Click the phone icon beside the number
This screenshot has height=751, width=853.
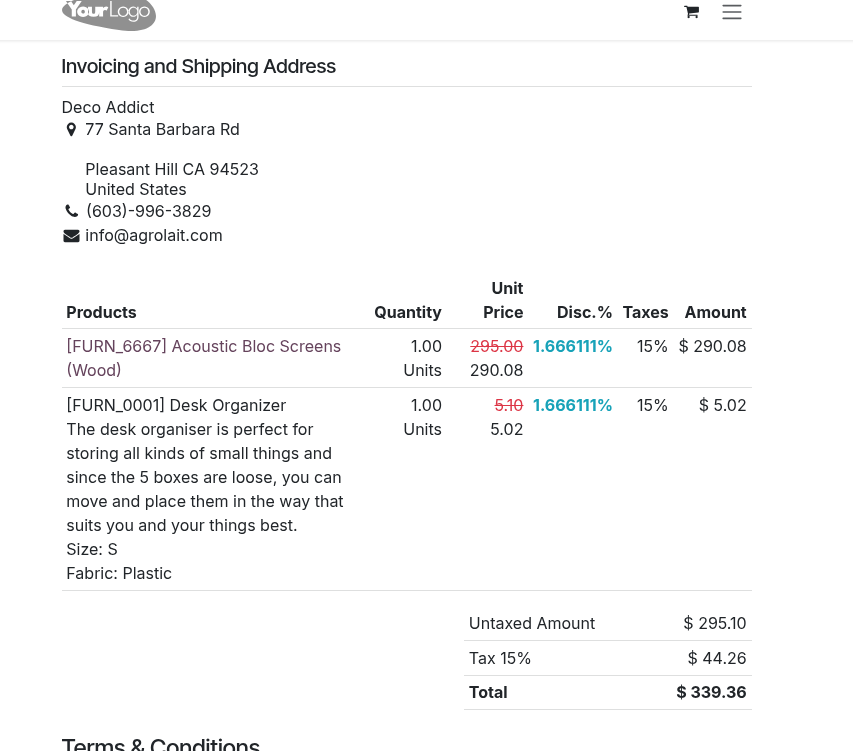71,212
